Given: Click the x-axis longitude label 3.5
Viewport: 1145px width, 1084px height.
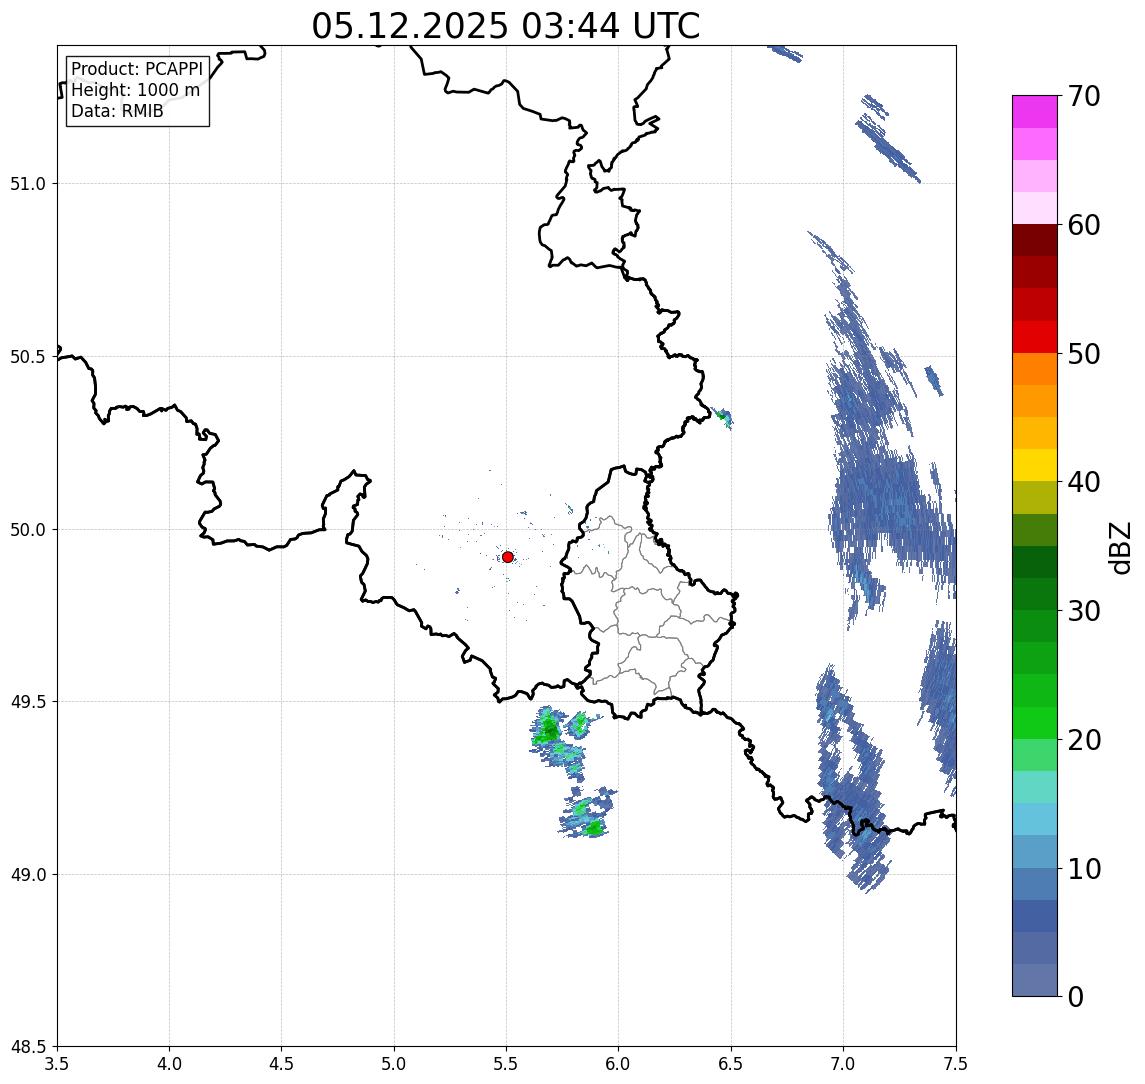Looking at the screenshot, I should 57,1064.
